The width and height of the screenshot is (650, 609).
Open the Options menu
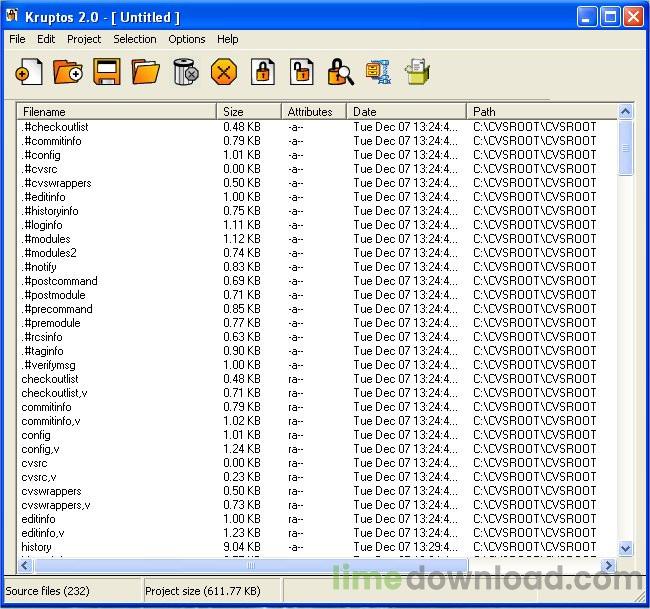[x=186, y=39]
